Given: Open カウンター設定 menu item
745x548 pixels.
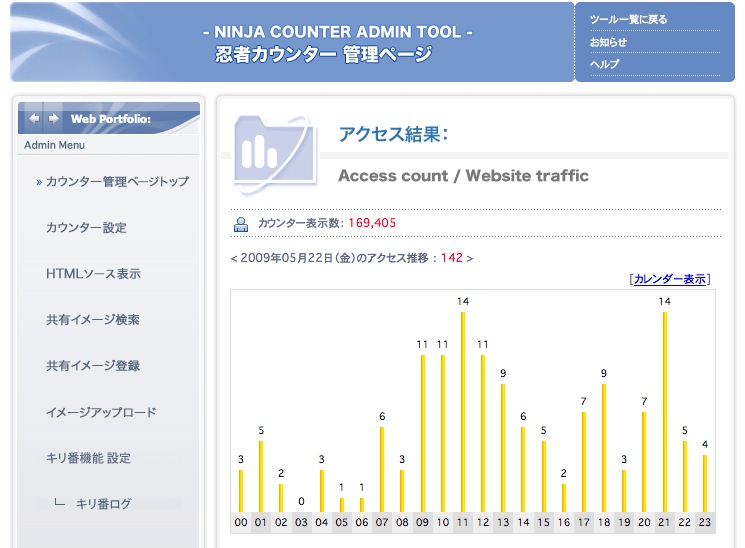Looking at the screenshot, I should (x=86, y=228).
